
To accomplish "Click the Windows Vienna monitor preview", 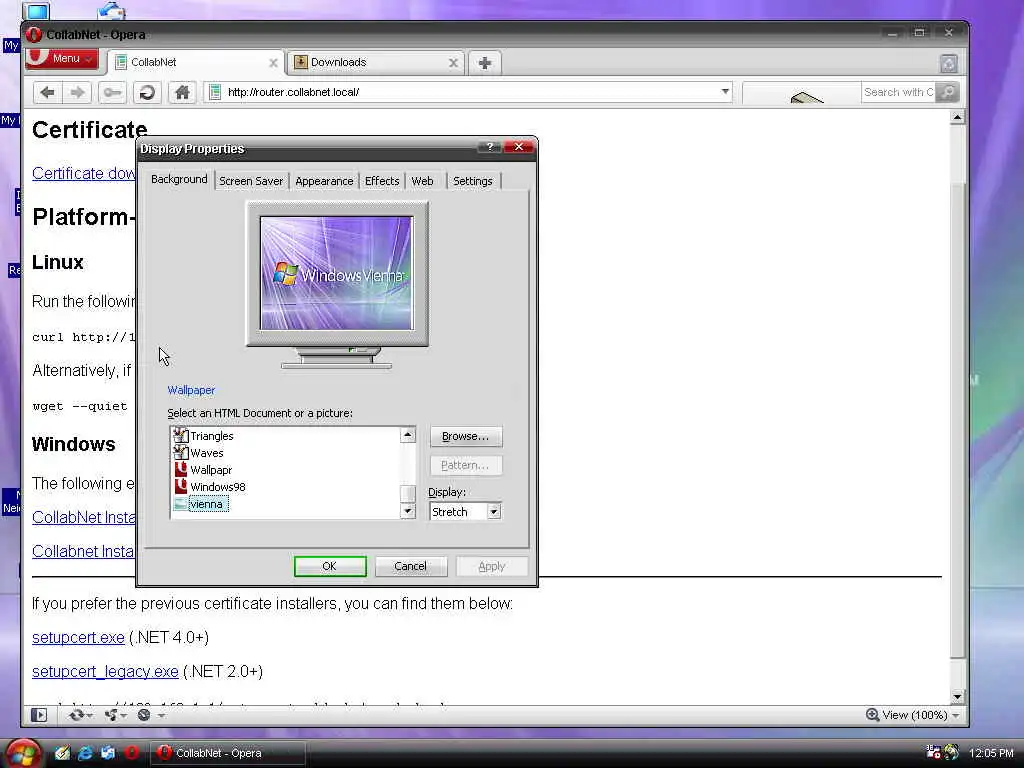I will [x=336, y=273].
